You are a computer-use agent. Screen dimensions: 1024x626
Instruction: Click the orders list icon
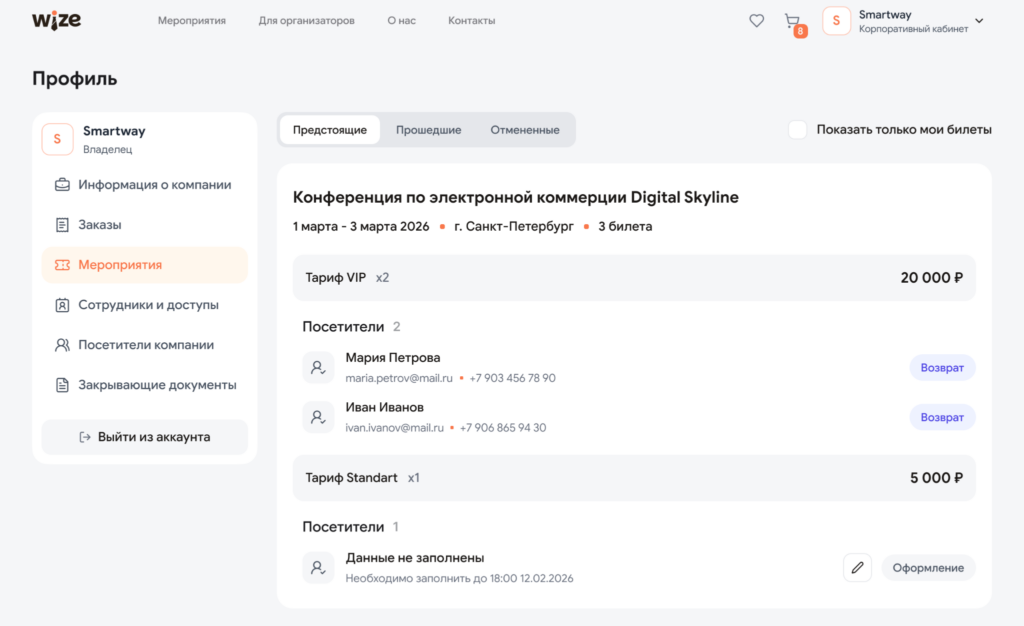pyautogui.click(x=62, y=225)
